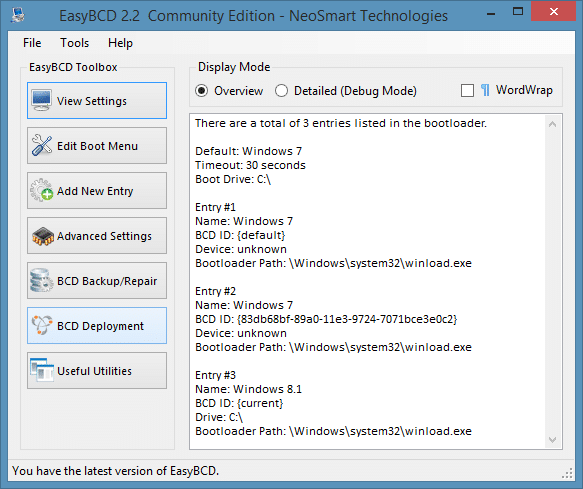Click the Advanced Settings chip icon
This screenshot has height=489, width=583.
(x=42, y=236)
